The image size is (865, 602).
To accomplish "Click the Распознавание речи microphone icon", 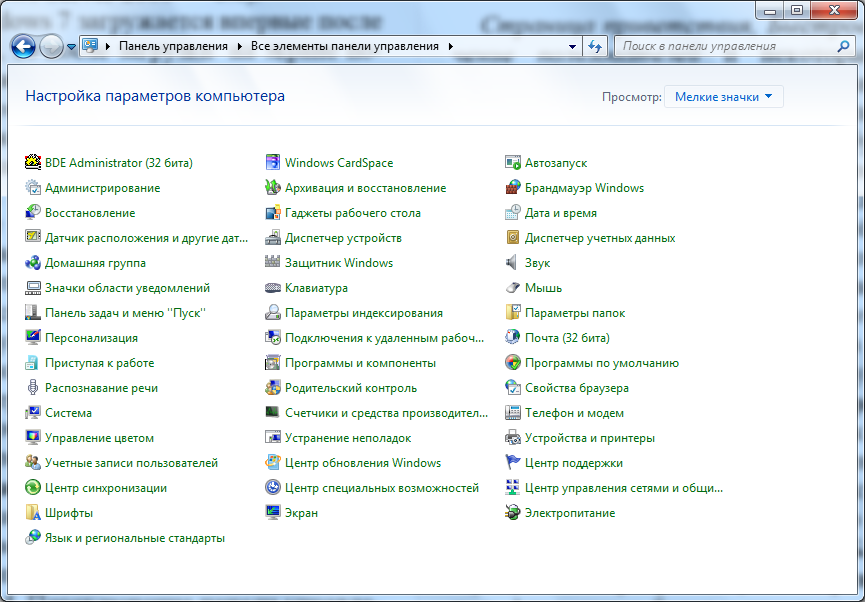I will pos(33,387).
